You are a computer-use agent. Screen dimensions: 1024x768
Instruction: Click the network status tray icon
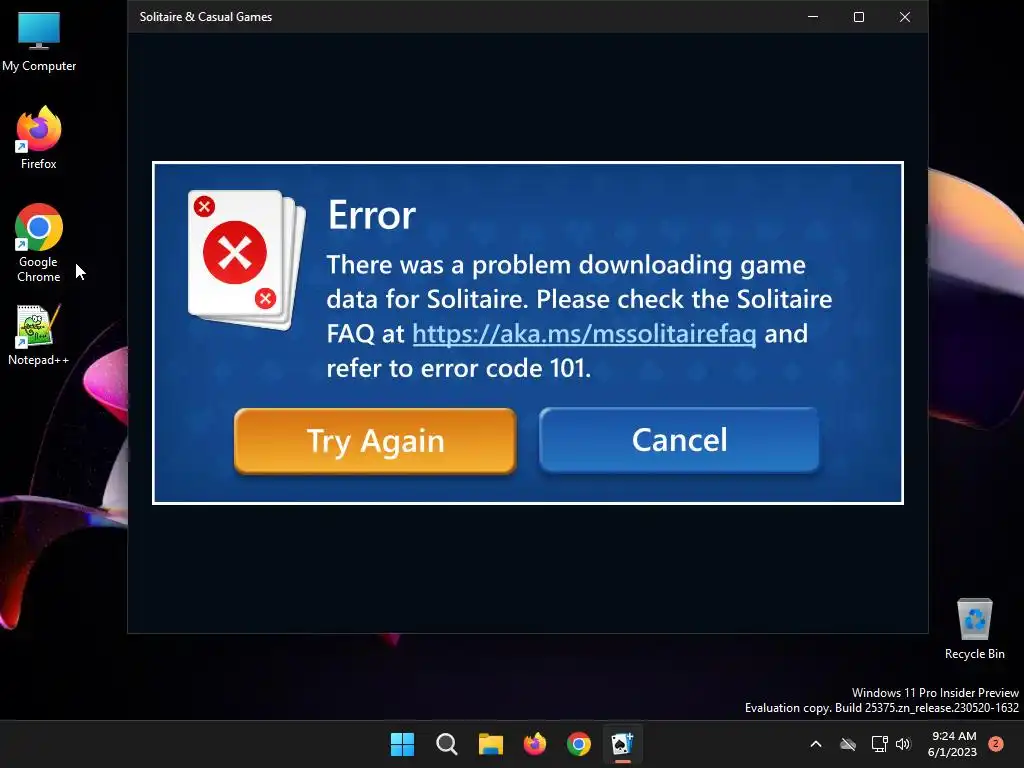coord(879,744)
